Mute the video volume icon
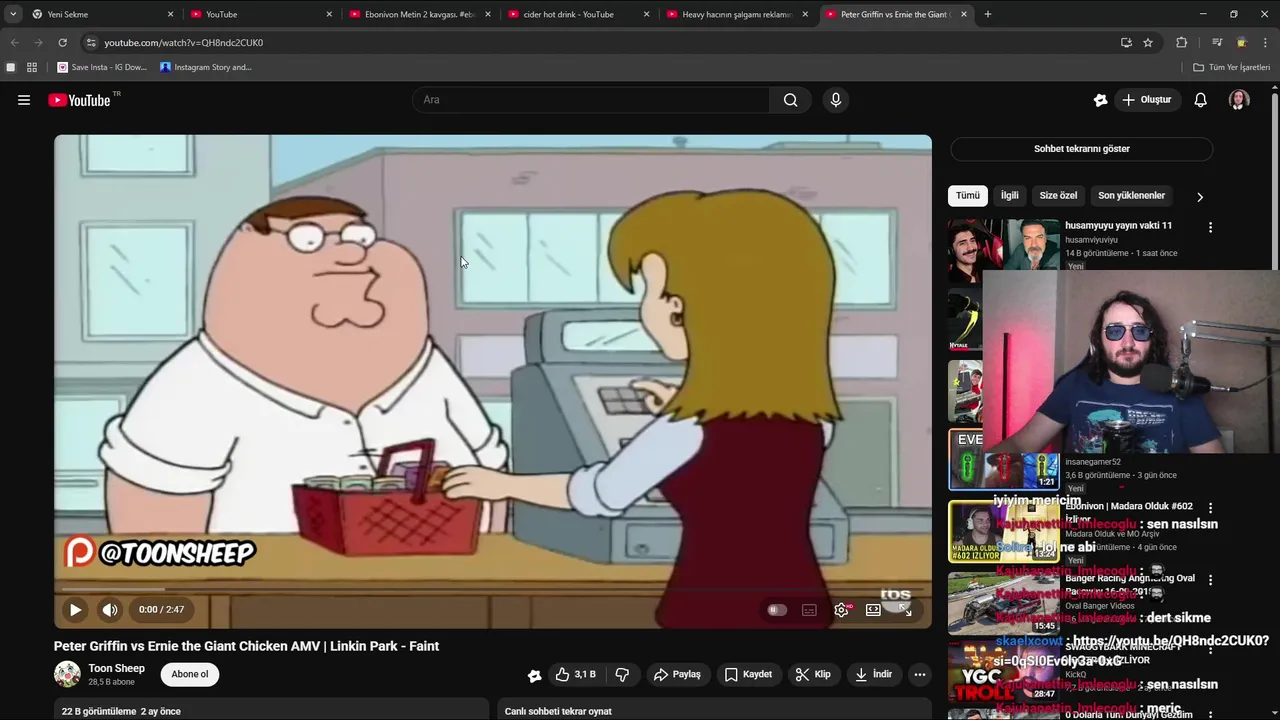The image size is (1280, 720). click(x=110, y=610)
